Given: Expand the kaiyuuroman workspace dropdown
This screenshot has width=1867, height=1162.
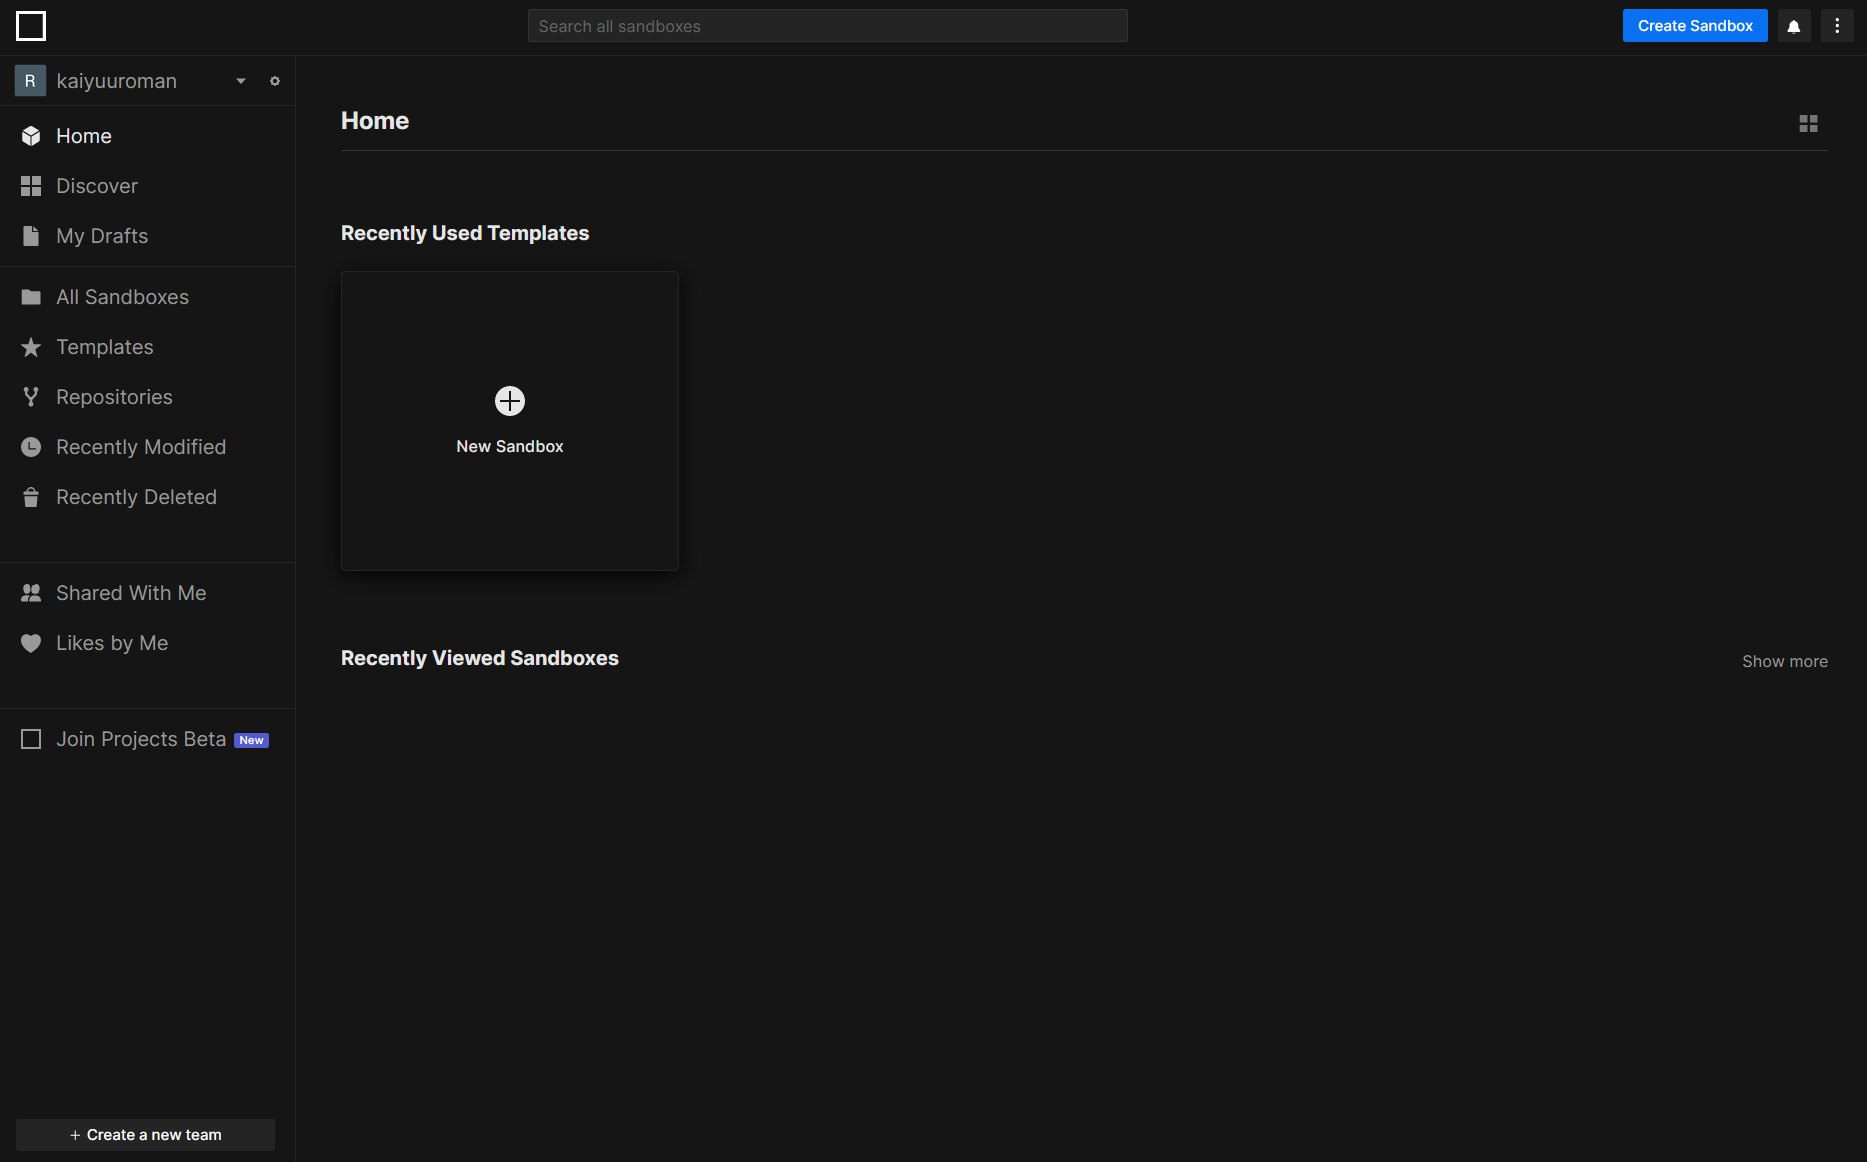Looking at the screenshot, I should pos(241,81).
